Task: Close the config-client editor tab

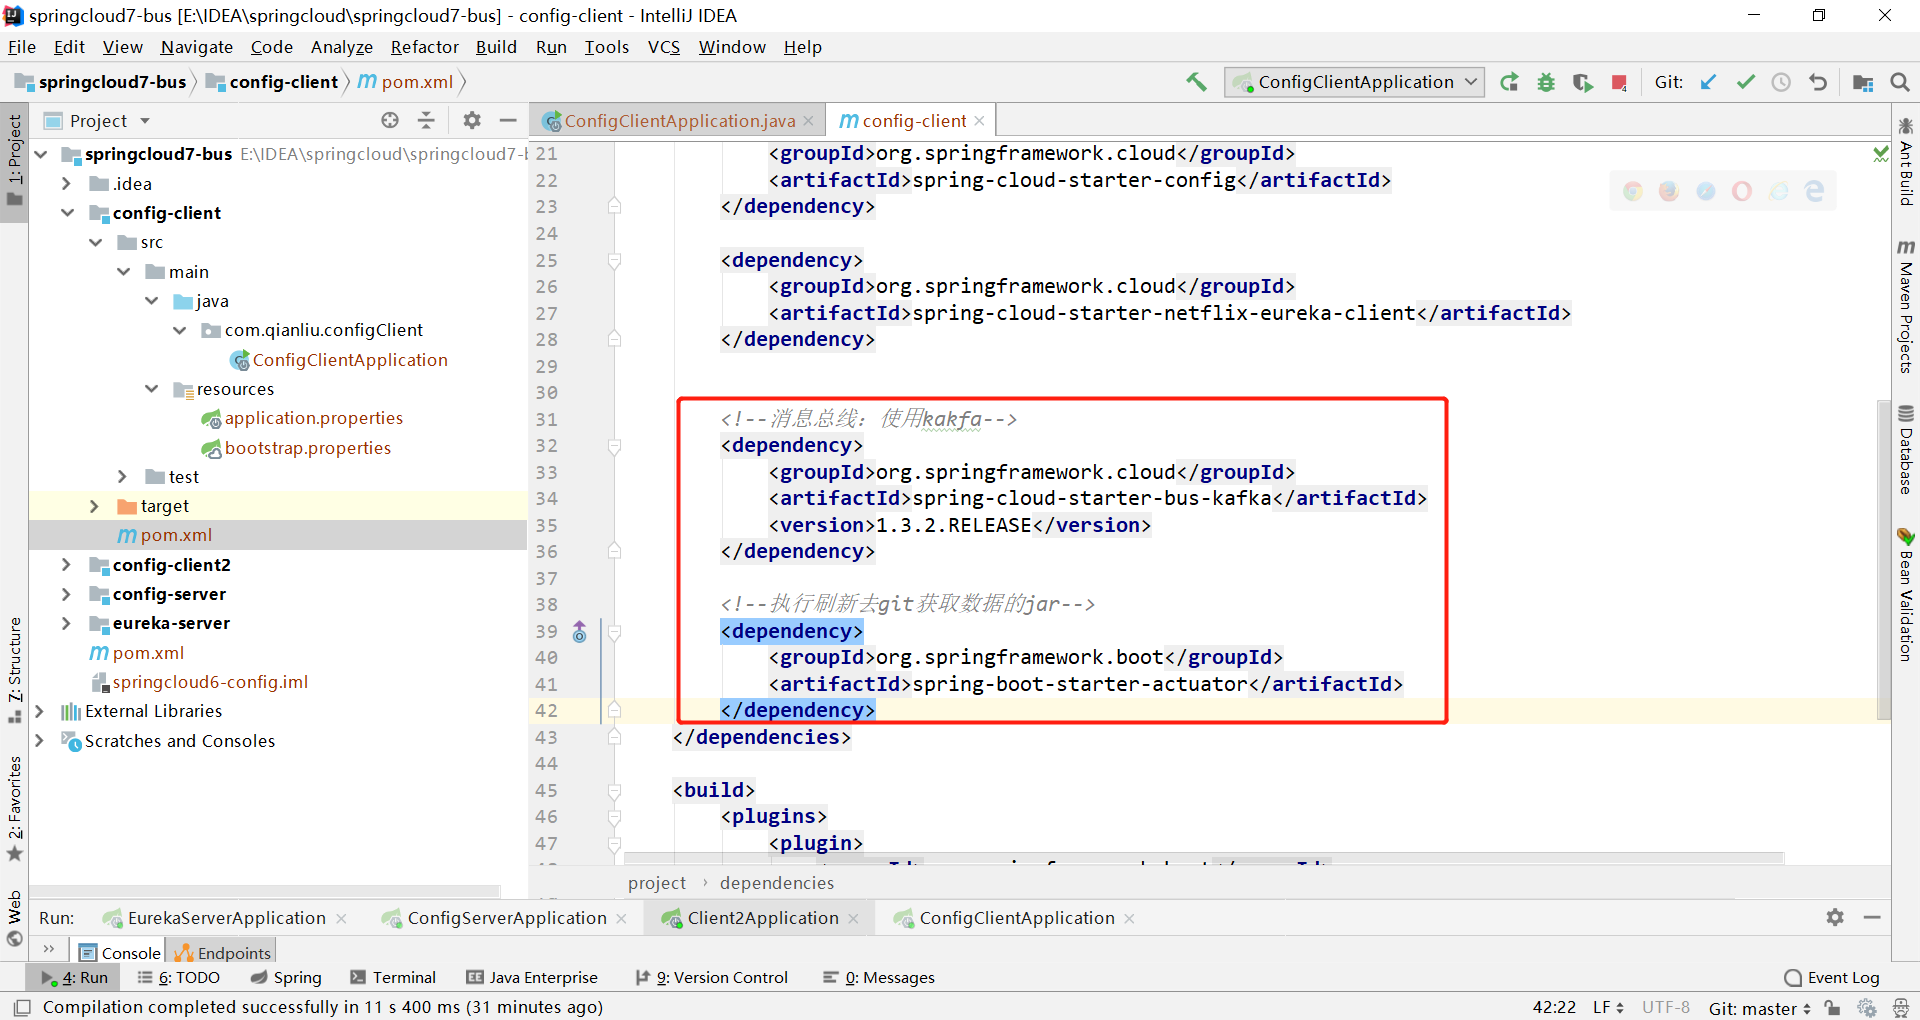Action: (980, 121)
